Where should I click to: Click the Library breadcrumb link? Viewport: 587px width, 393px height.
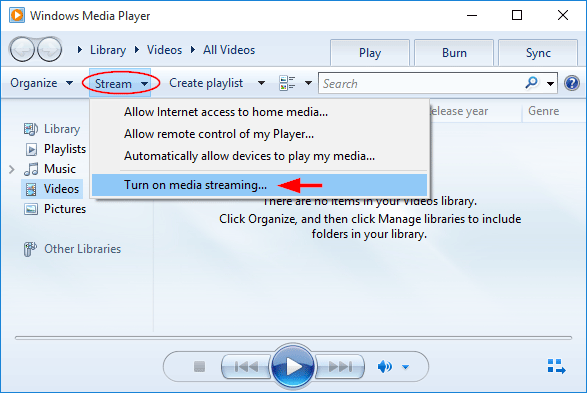click(108, 50)
